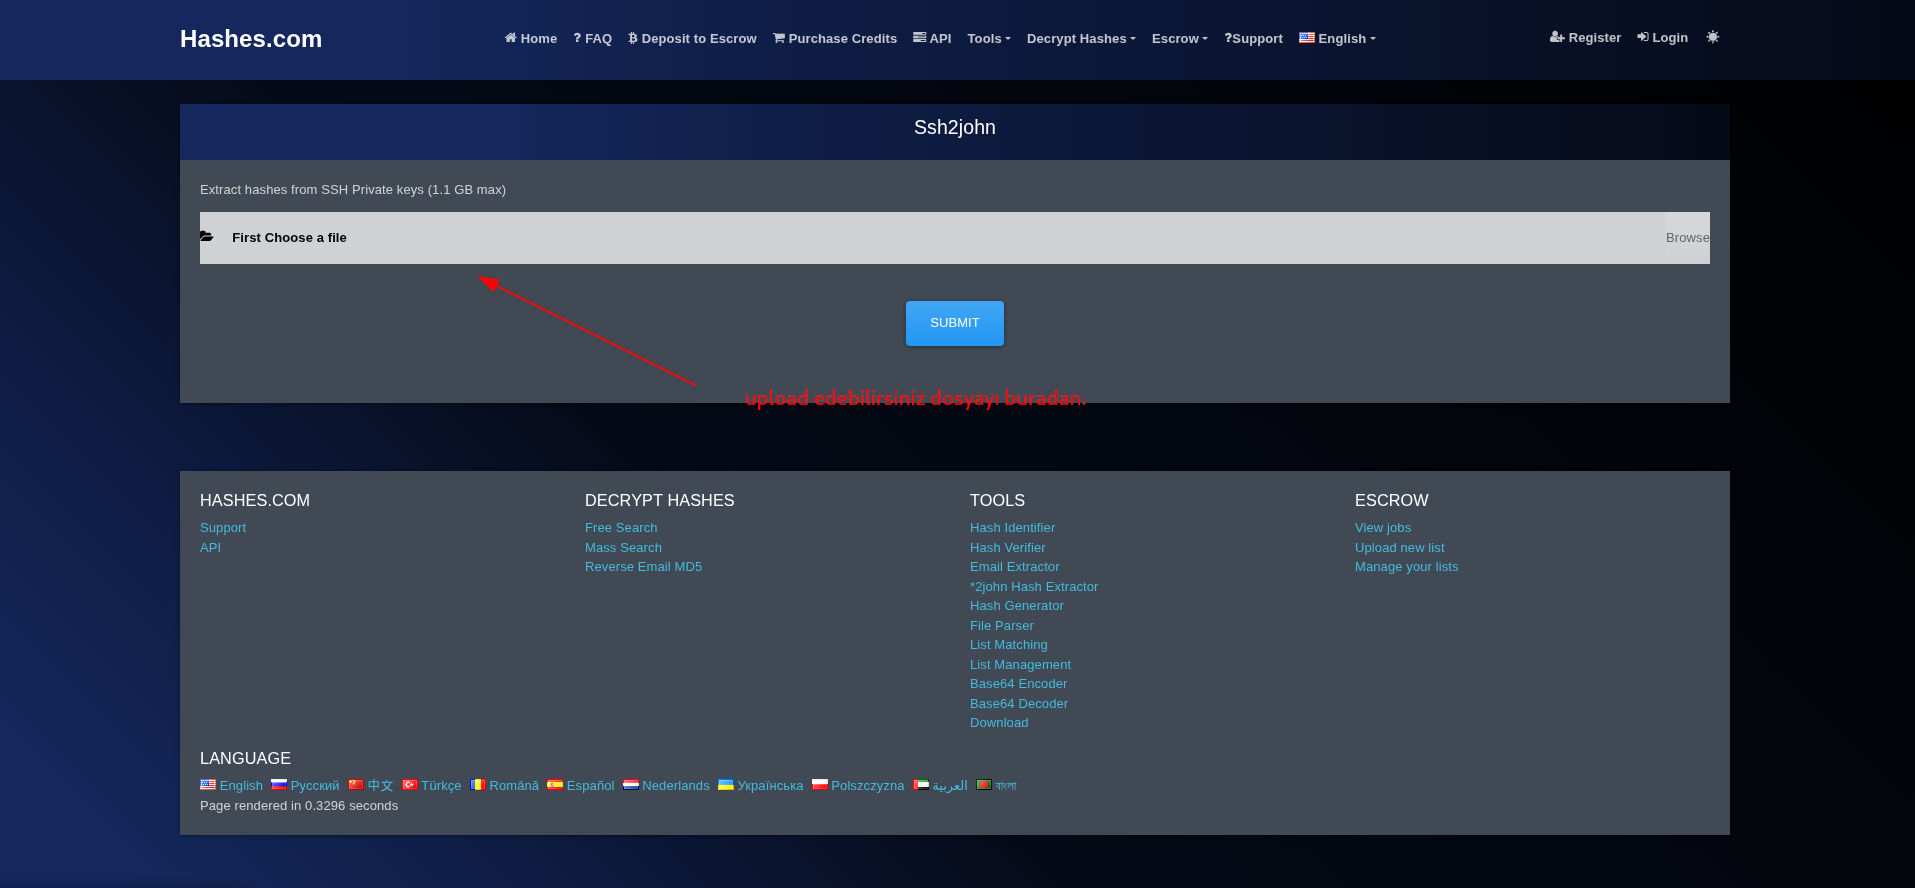Select Polszczyzna language

(859, 786)
